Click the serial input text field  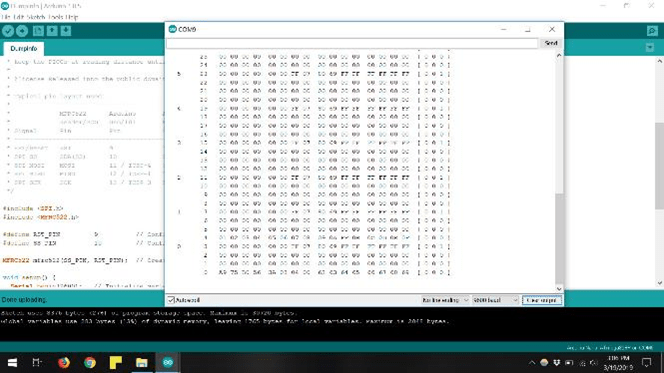352,43
